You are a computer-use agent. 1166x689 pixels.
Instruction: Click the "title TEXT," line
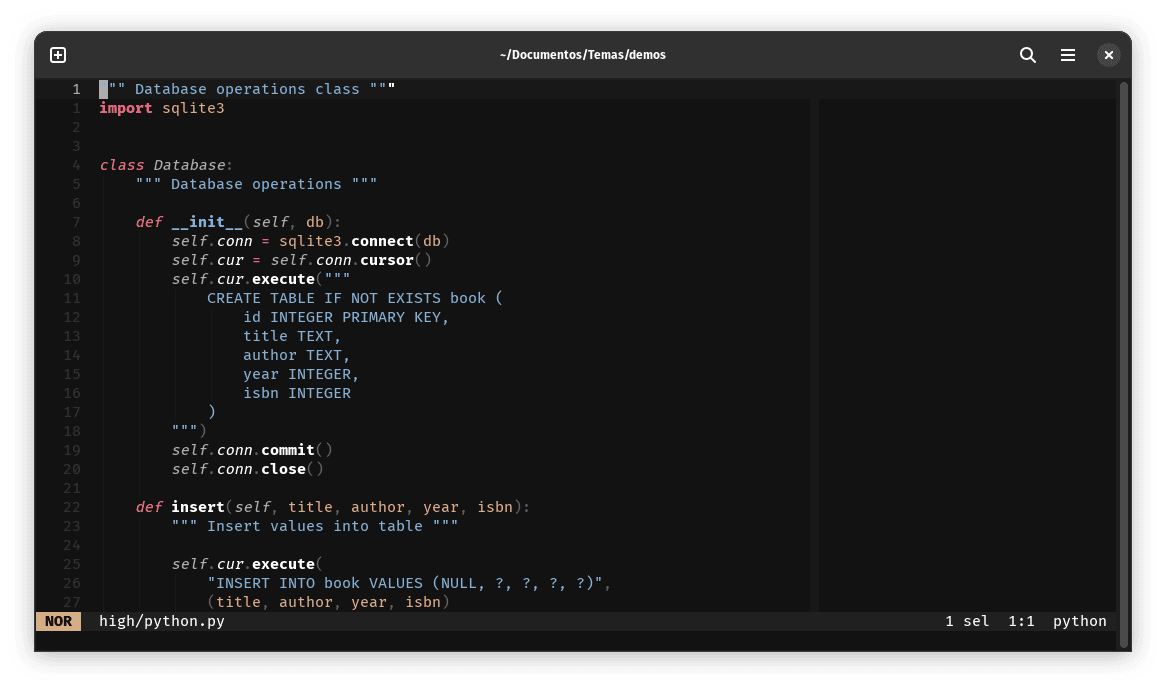pos(292,336)
